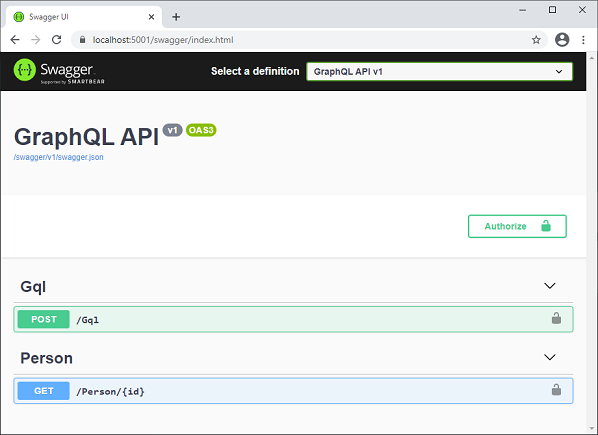Click the vertical scrollbar down arrow
The height and width of the screenshot is (435, 598).
point(592,428)
